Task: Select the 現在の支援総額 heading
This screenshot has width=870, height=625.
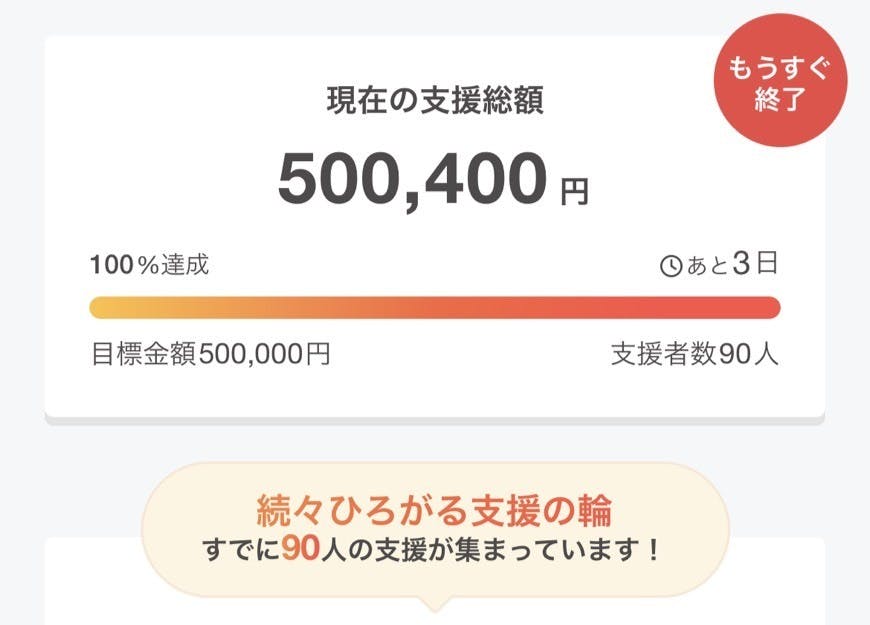Action: [x=435, y=101]
